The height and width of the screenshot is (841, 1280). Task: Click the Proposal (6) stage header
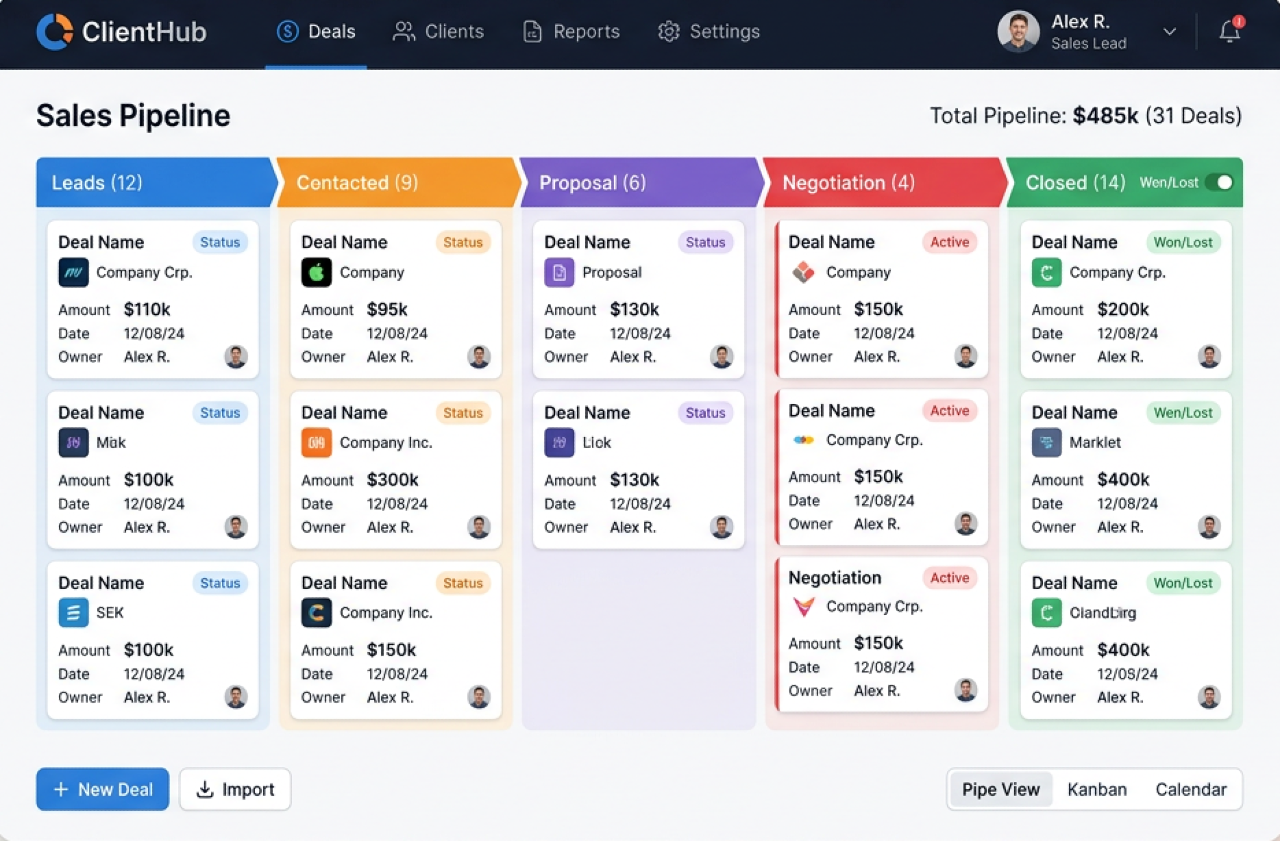[x=643, y=182]
